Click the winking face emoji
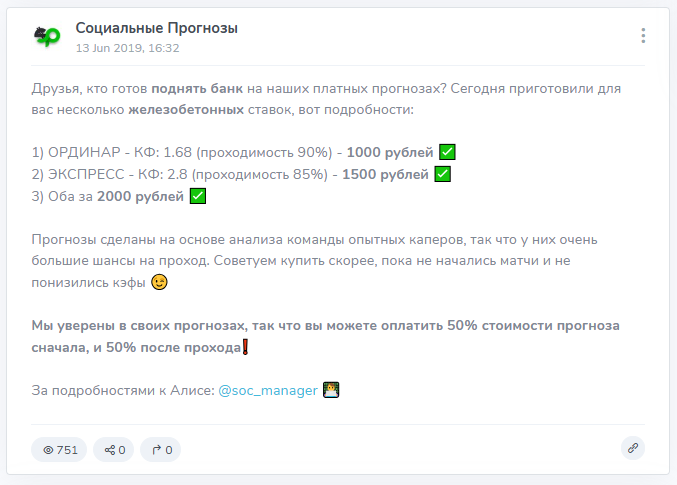This screenshot has height=485, width=677. coord(159,283)
